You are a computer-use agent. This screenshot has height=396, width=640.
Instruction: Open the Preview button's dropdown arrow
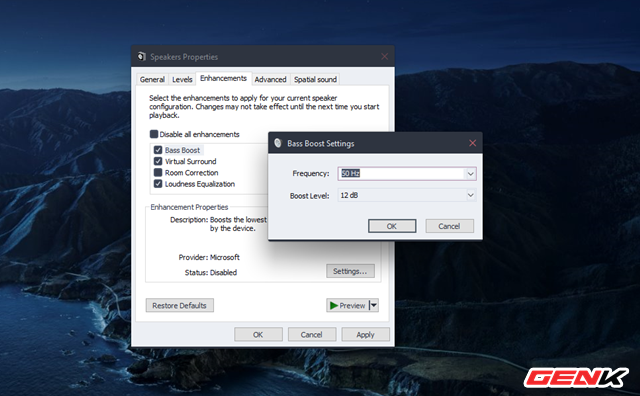374,305
